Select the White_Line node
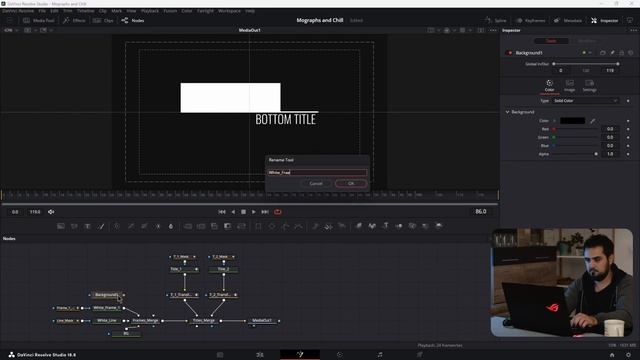The width and height of the screenshot is (640, 360). [107, 321]
